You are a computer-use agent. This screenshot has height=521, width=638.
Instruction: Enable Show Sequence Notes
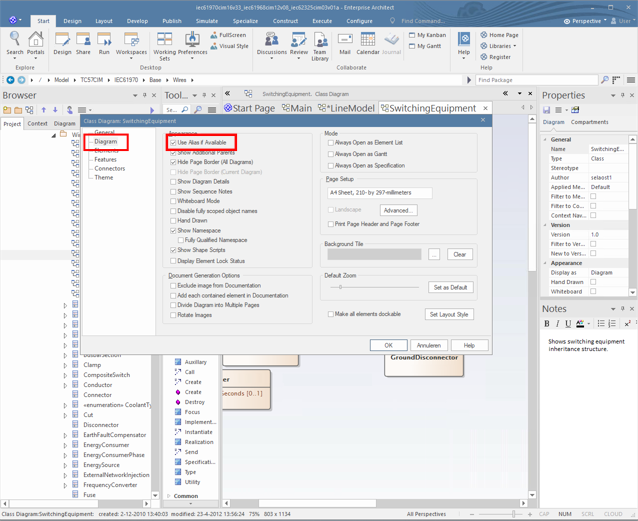tap(173, 191)
